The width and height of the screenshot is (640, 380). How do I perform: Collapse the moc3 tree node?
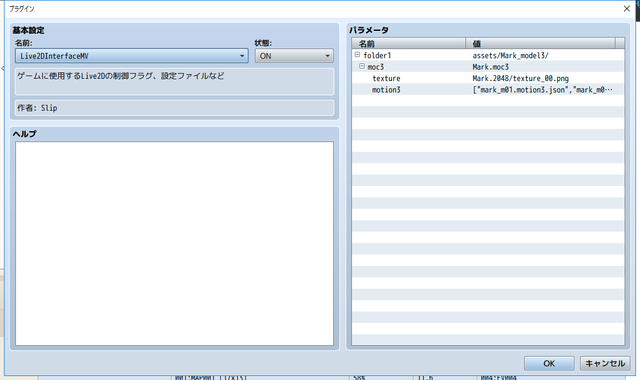tap(362, 66)
